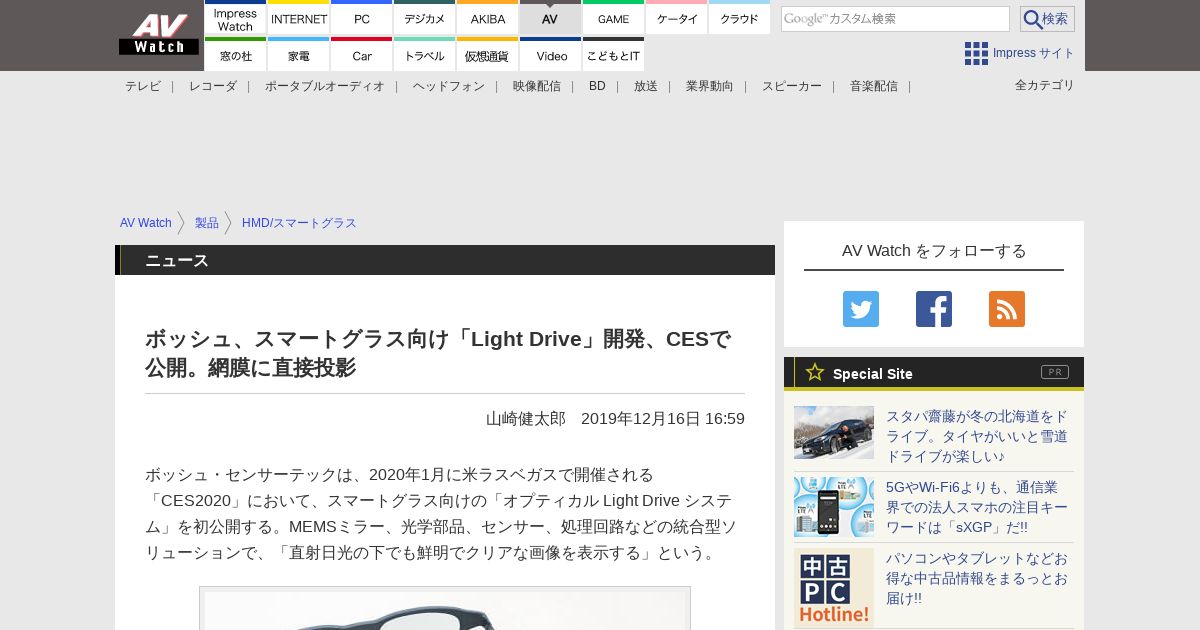Open the Impress Watch tab
1200x630 pixels.
point(235,18)
